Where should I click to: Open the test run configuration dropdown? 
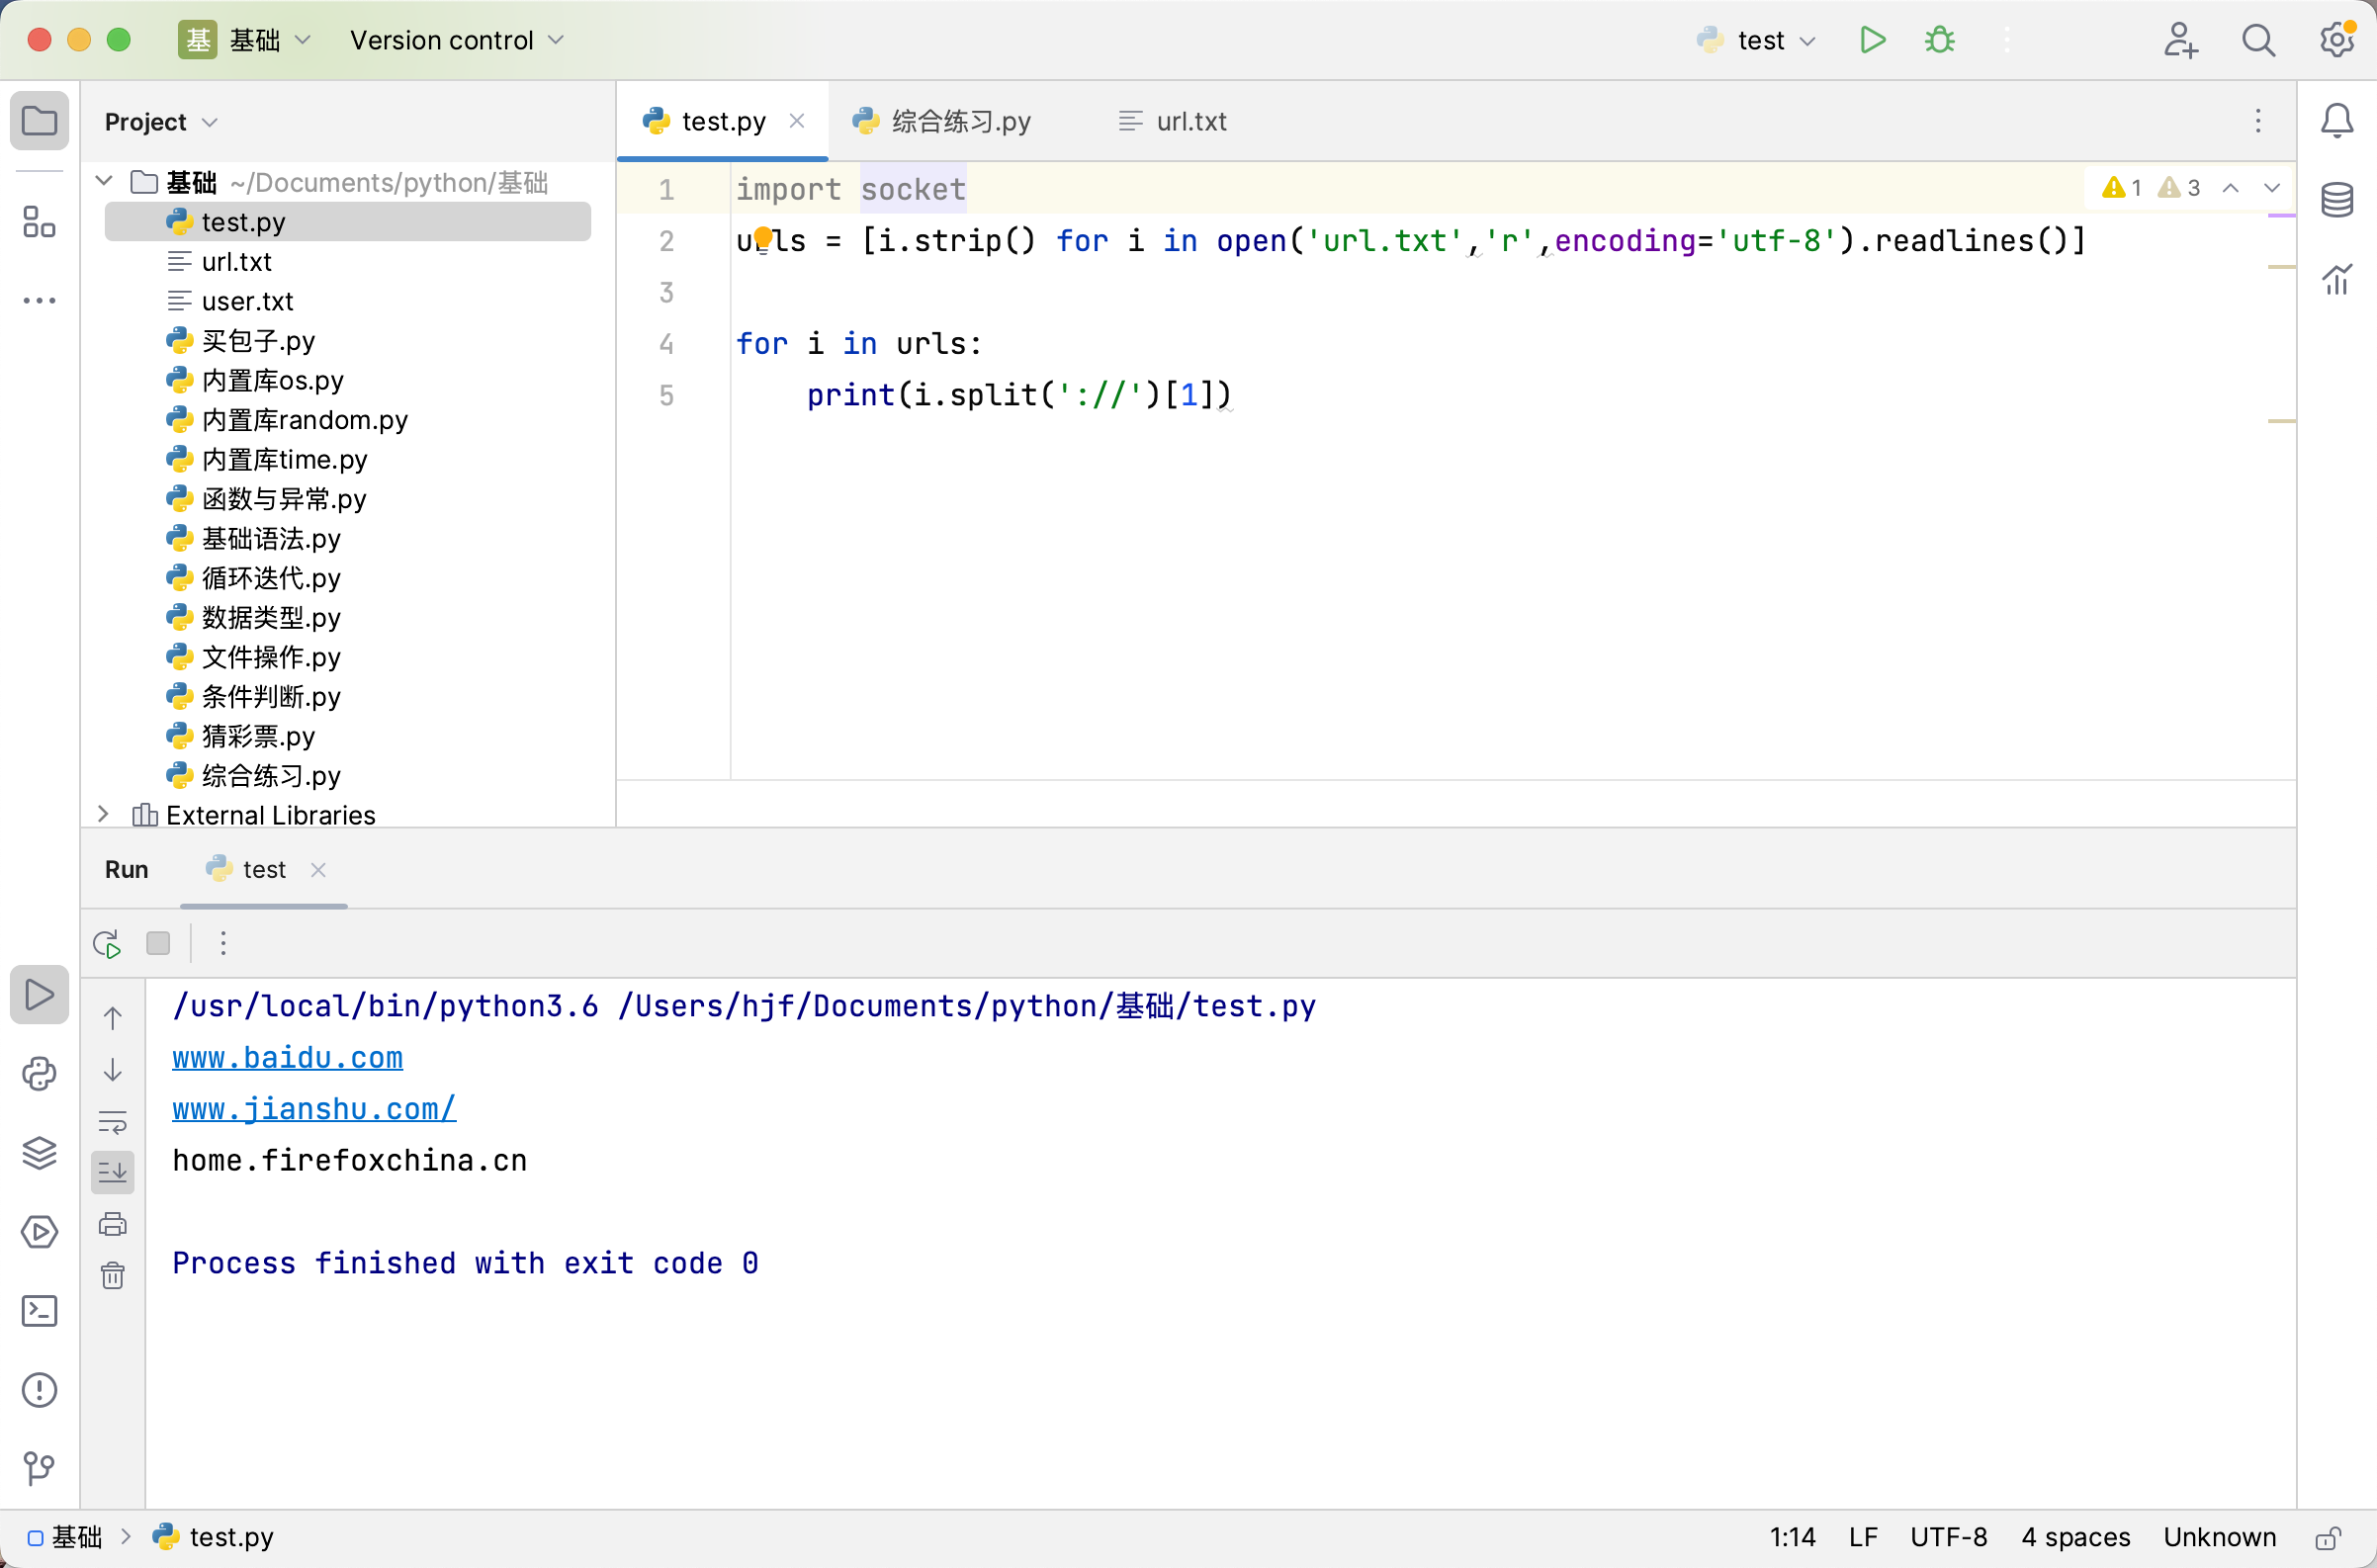point(1757,40)
